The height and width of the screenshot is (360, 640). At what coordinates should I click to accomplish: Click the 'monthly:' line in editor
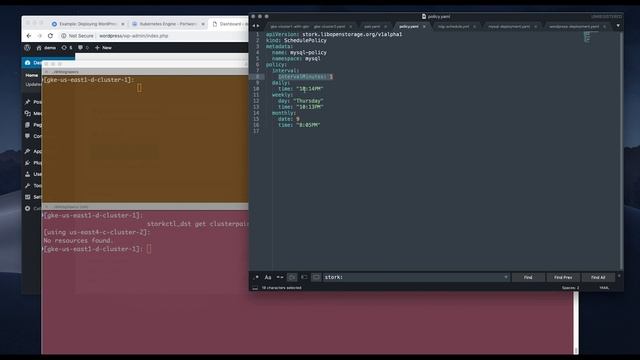284,113
